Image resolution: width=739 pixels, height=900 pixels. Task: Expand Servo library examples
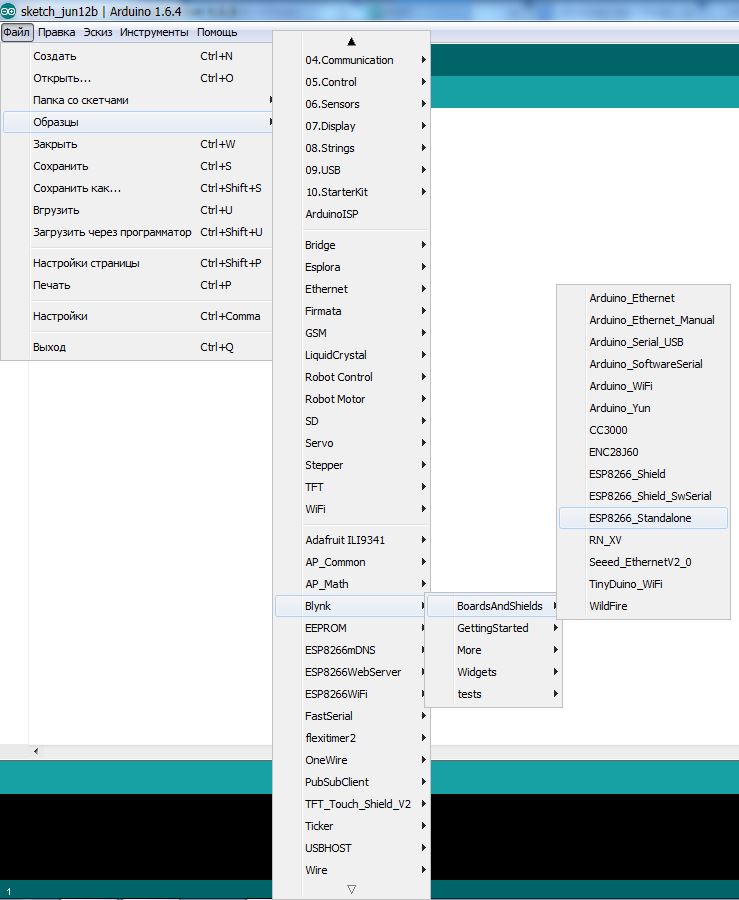[352, 443]
